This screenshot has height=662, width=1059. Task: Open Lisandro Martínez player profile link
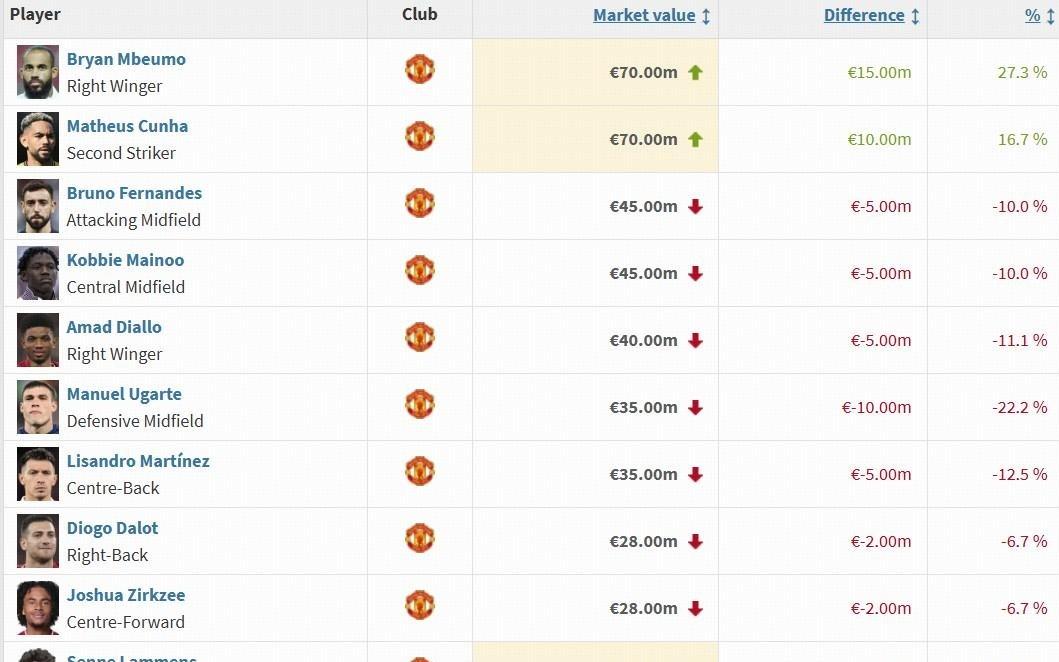pyautogui.click(x=138, y=461)
